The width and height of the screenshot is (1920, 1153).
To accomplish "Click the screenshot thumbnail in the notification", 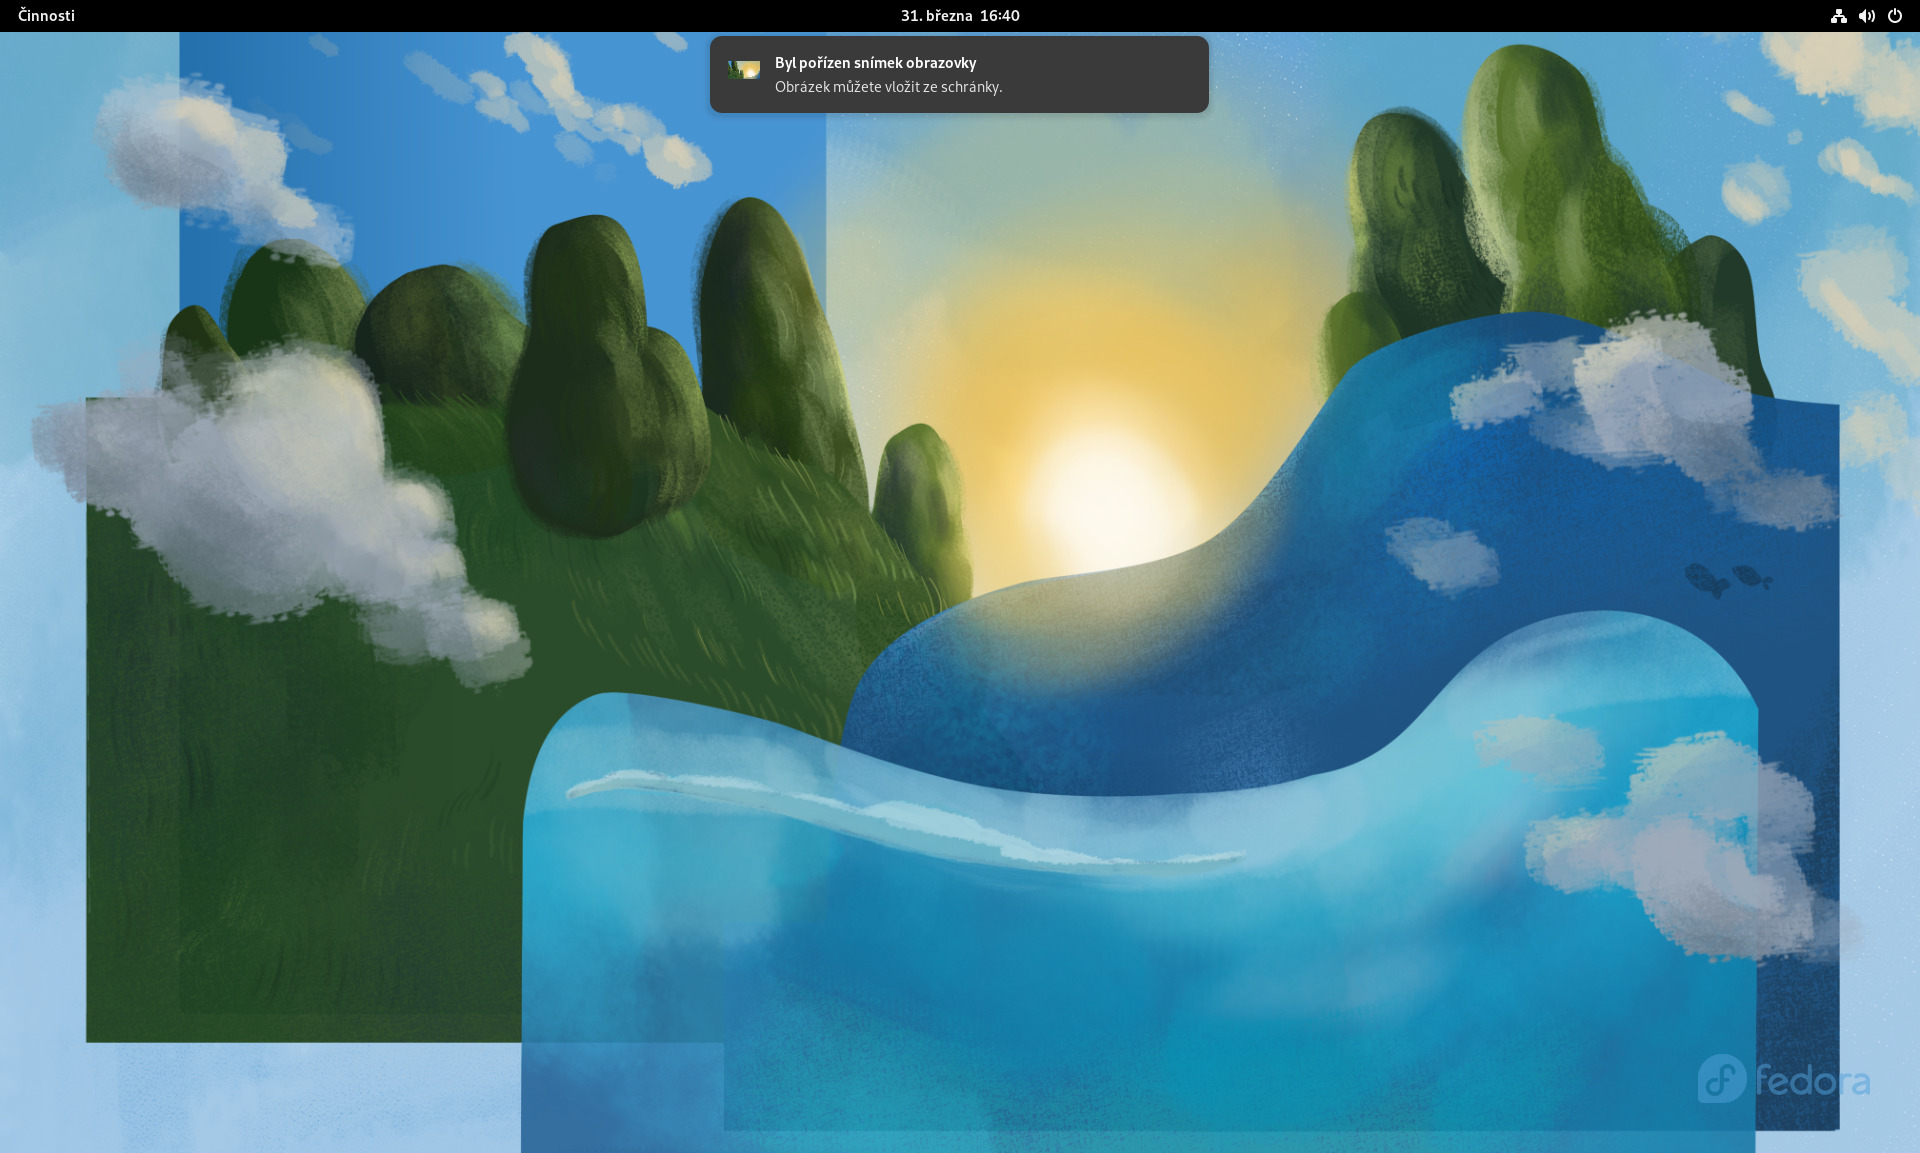I will [x=744, y=70].
